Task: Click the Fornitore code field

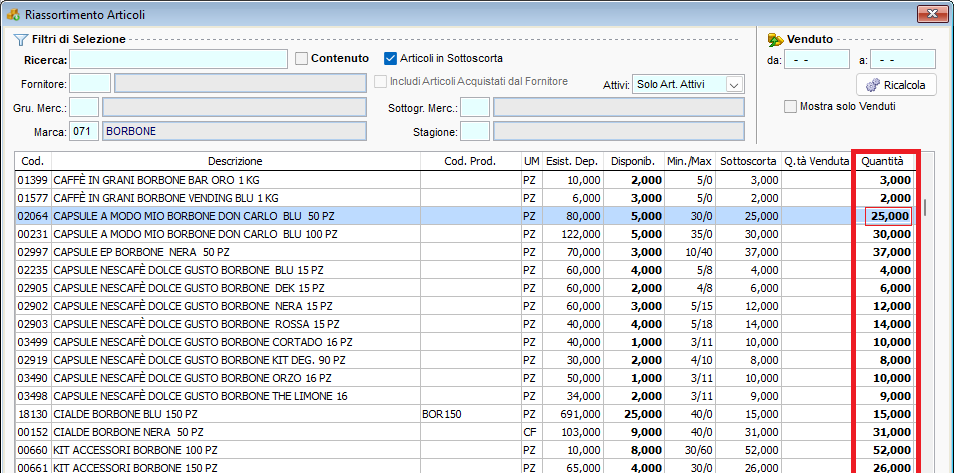Action: (90, 83)
